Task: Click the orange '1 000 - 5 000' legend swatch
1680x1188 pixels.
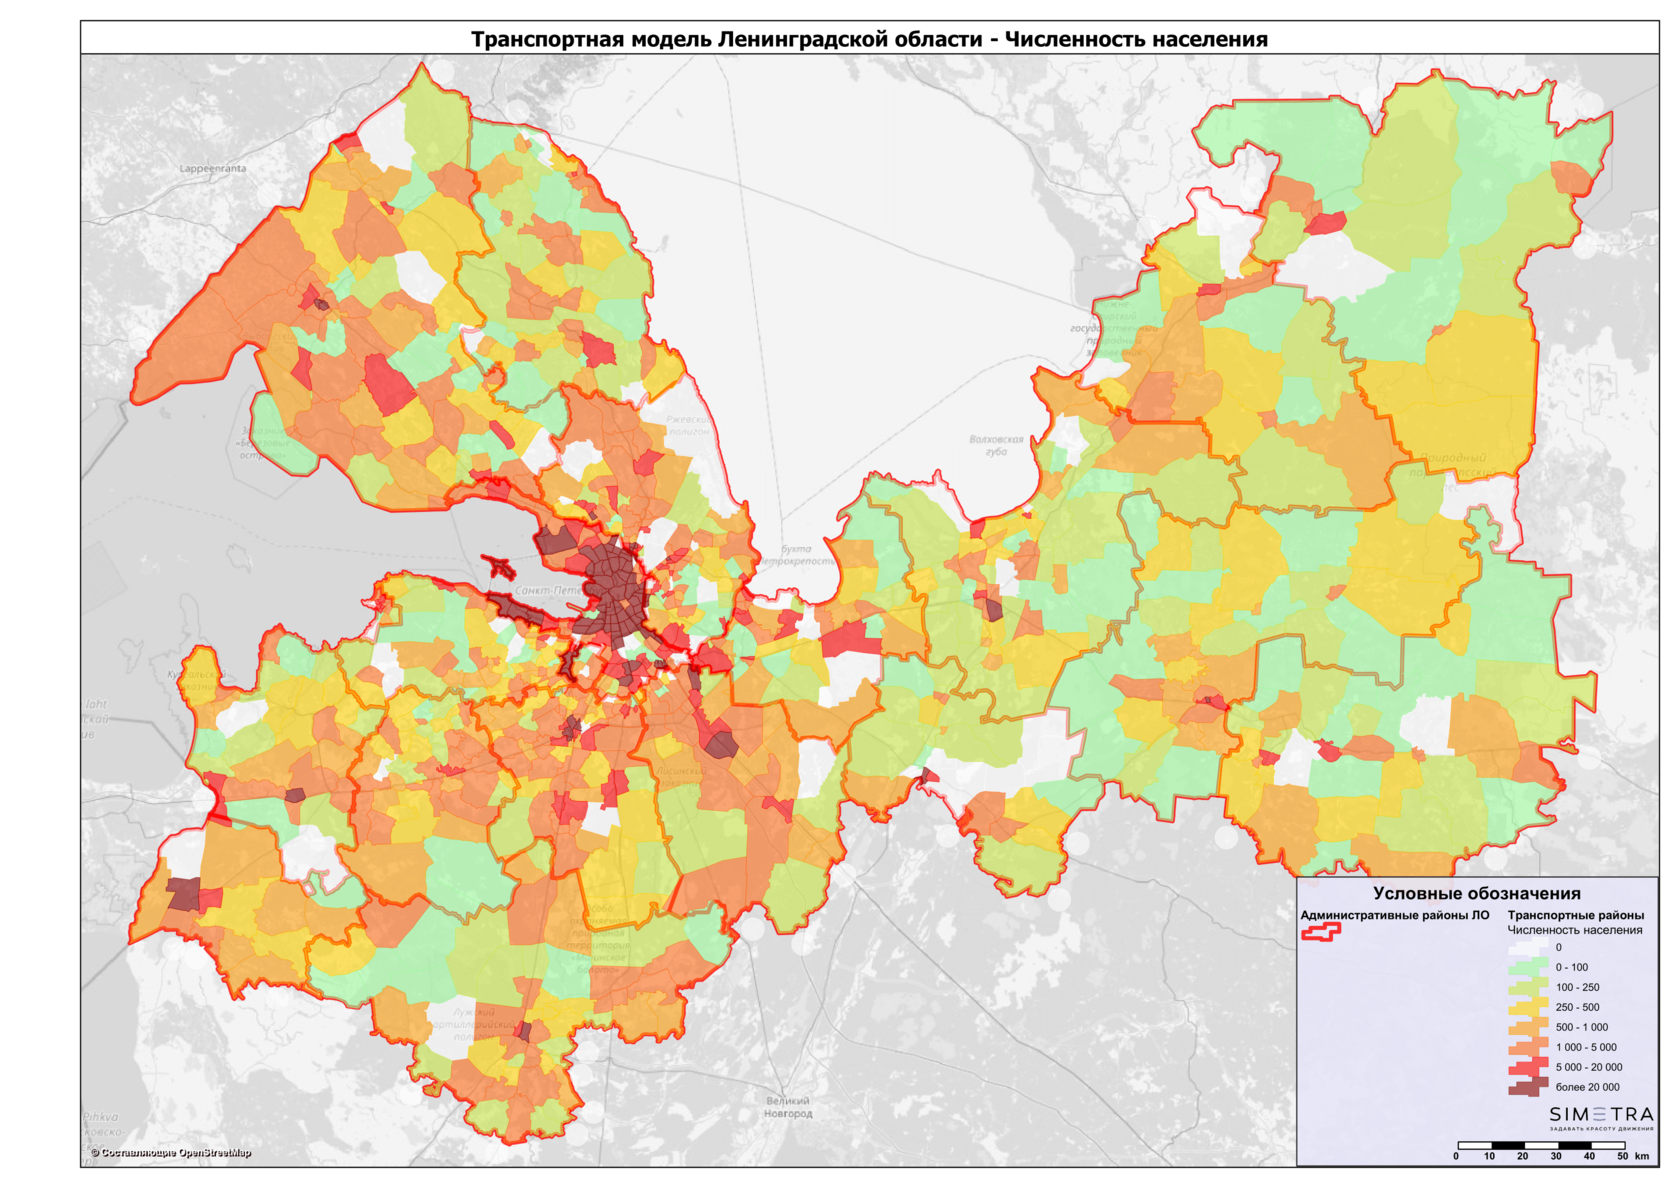Action: pos(1527,1047)
